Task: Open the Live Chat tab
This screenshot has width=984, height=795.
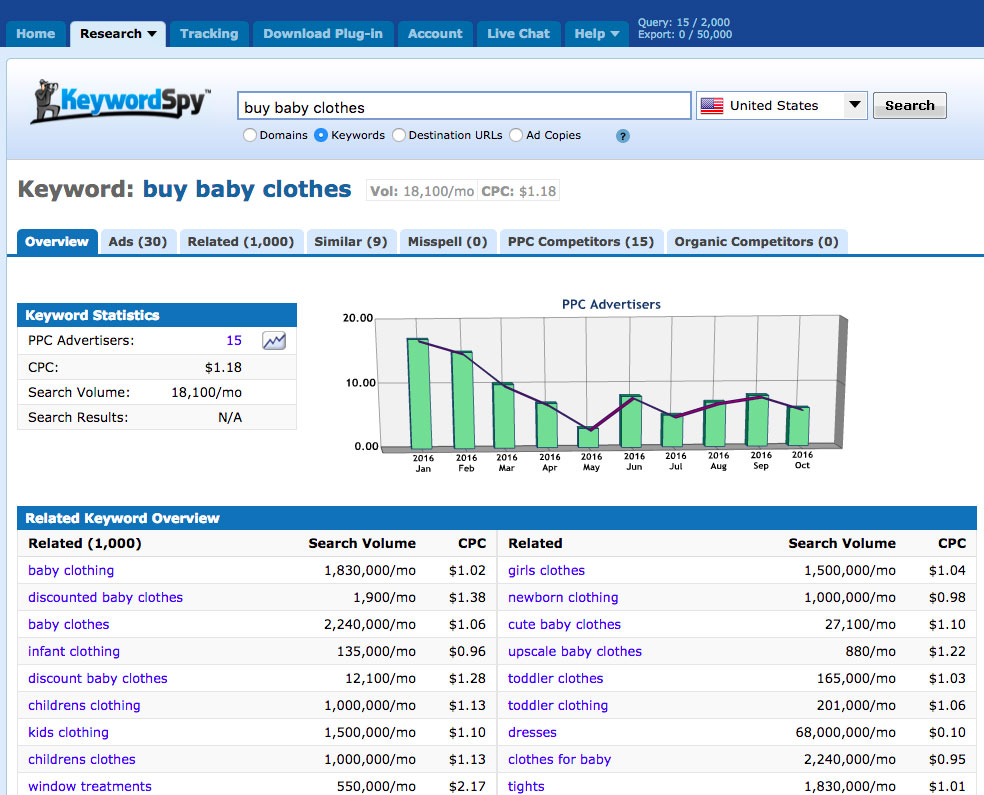Action: tap(518, 34)
